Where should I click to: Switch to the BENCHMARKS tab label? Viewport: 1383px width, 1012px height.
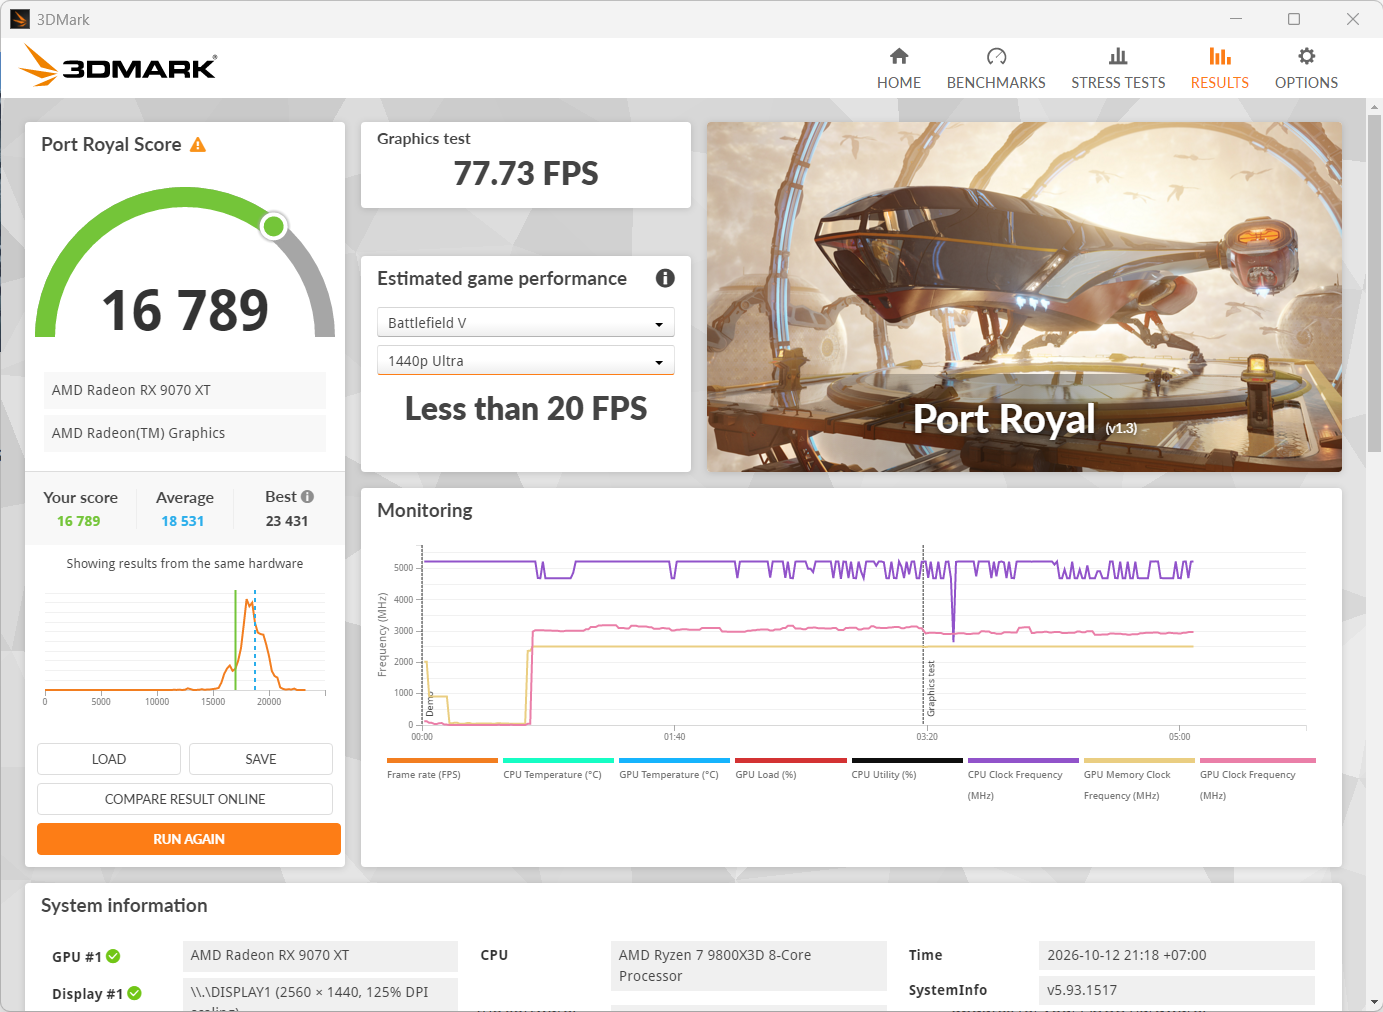coord(996,83)
